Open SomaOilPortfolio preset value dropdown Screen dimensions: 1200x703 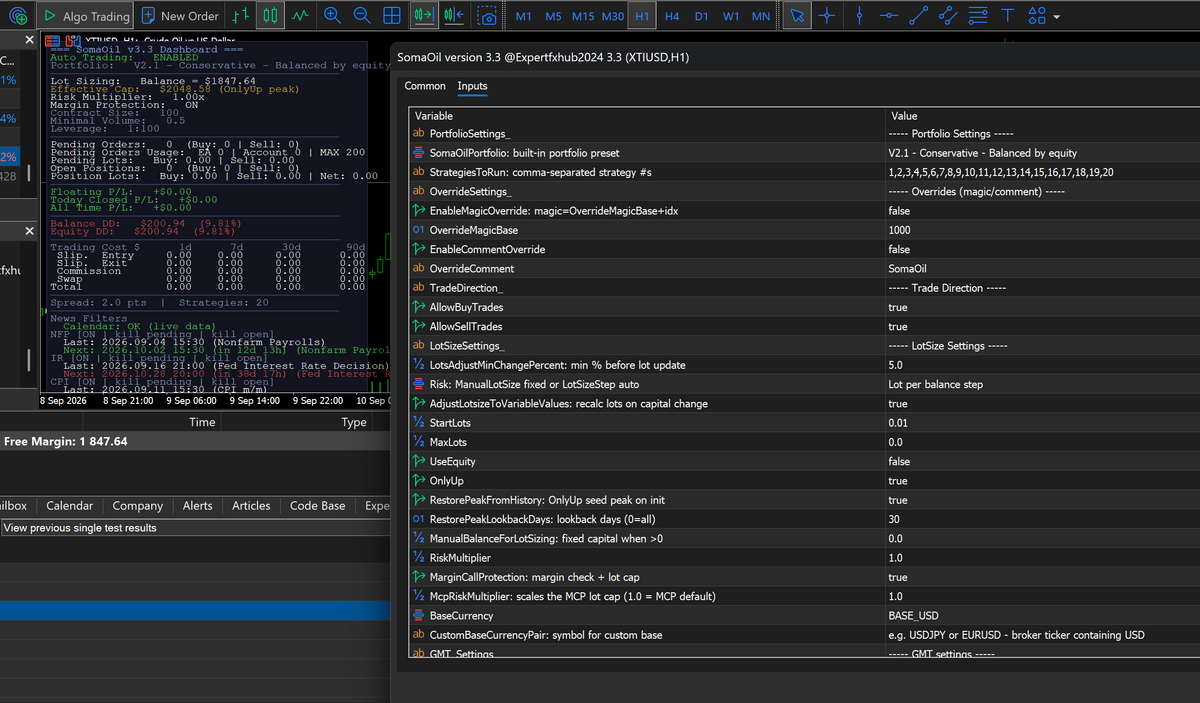[x=1040, y=153]
